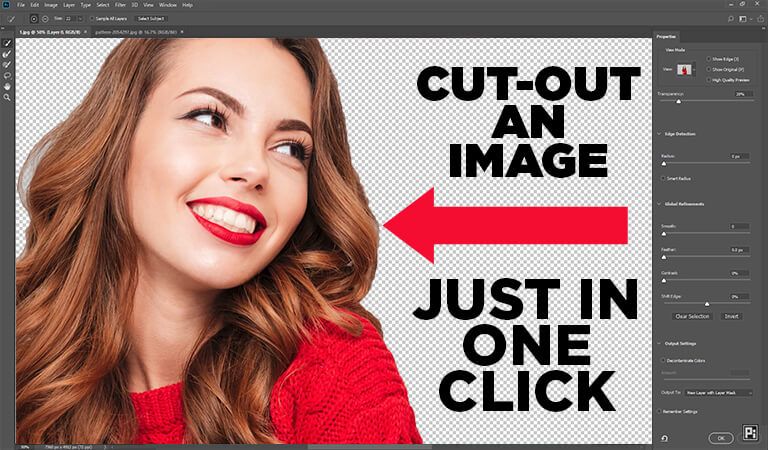
Task: Open the Image menu
Action: coord(51,5)
